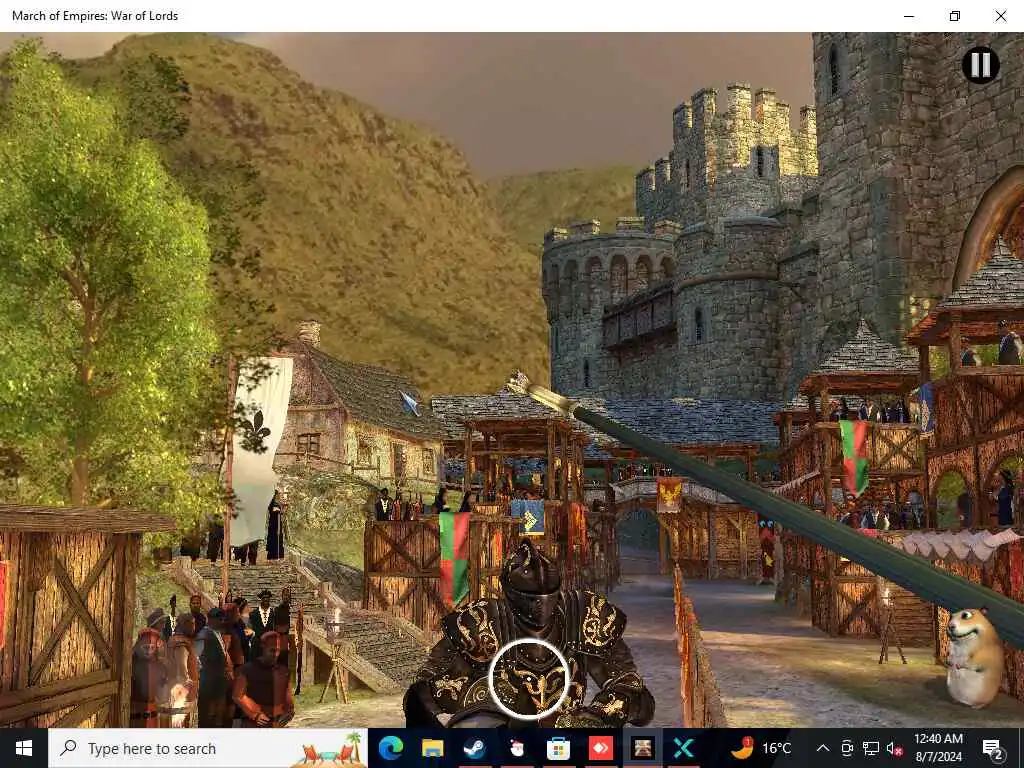This screenshot has height=768, width=1024.
Task: Open File Explorer from the taskbar
Action: coord(432,748)
